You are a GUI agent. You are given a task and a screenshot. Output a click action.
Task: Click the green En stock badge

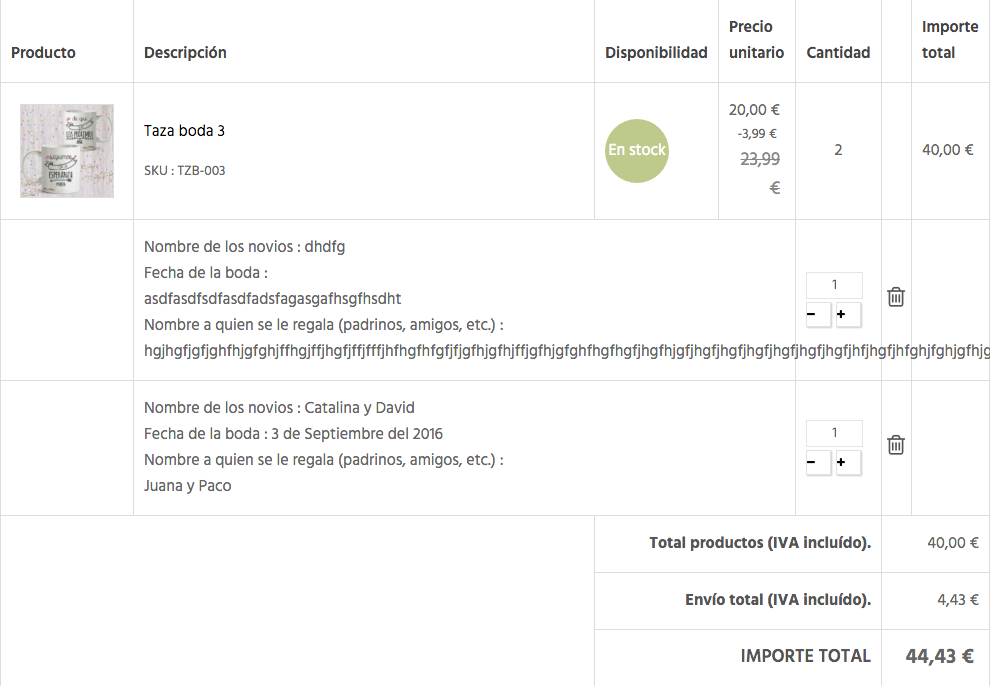pos(637,150)
